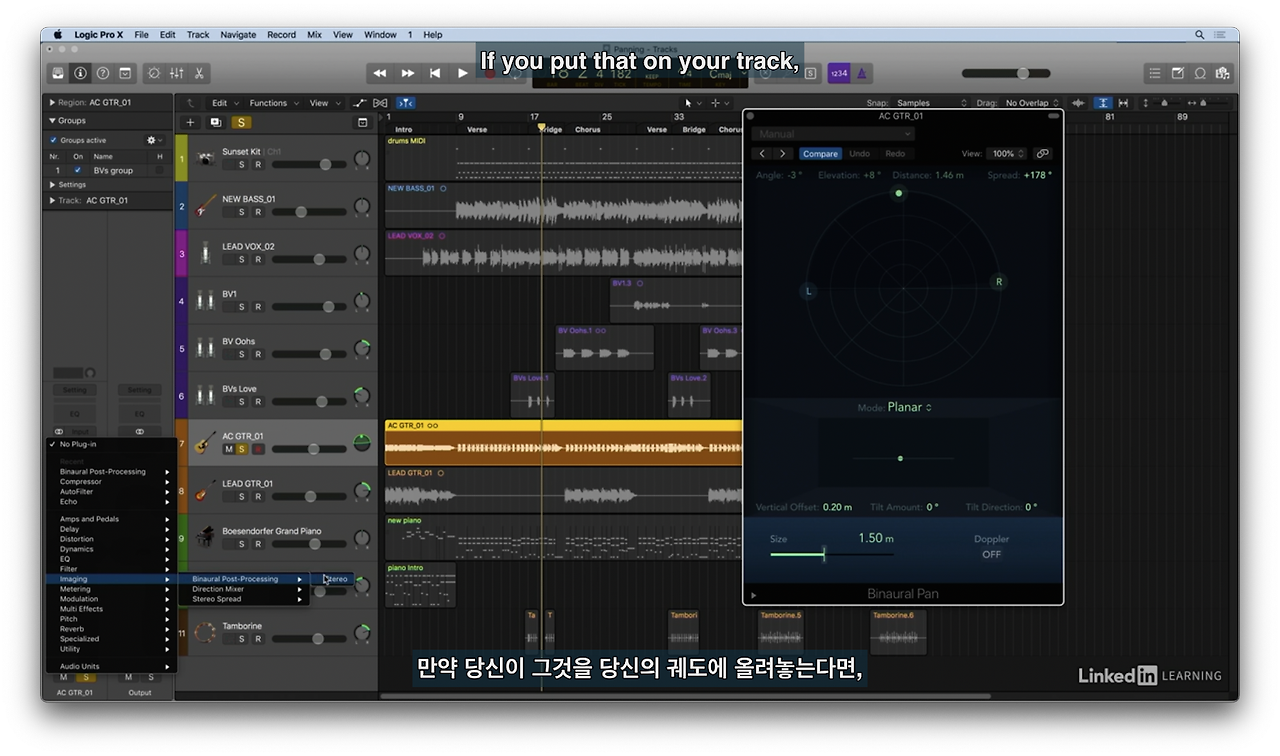
Task: Open the Mixer sliders icon
Action: [177, 73]
